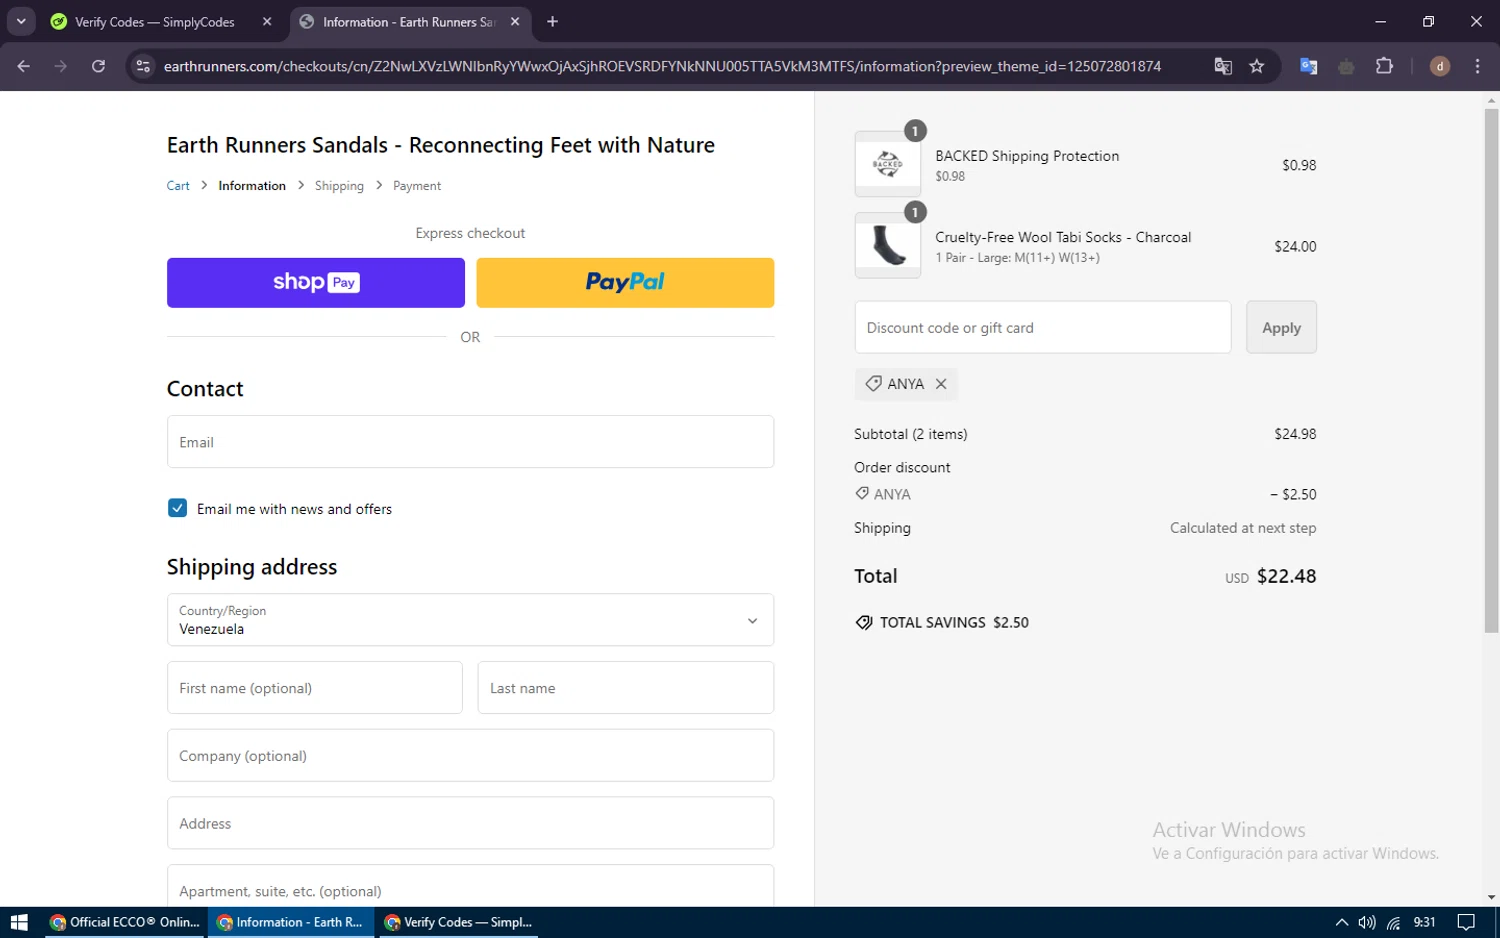The image size is (1500, 938).
Task: Click BACKED Shipping Protection product thumbnail
Action: [888, 164]
